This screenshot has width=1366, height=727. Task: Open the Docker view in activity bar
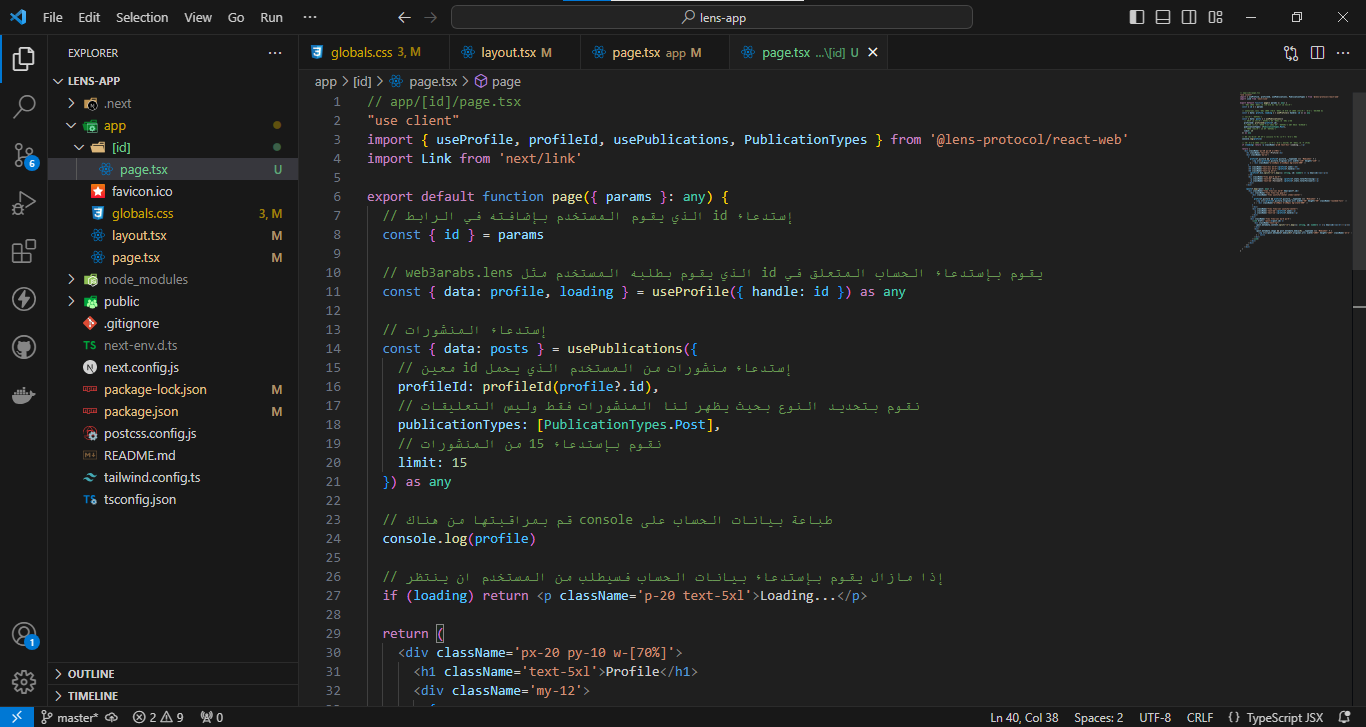coord(24,395)
